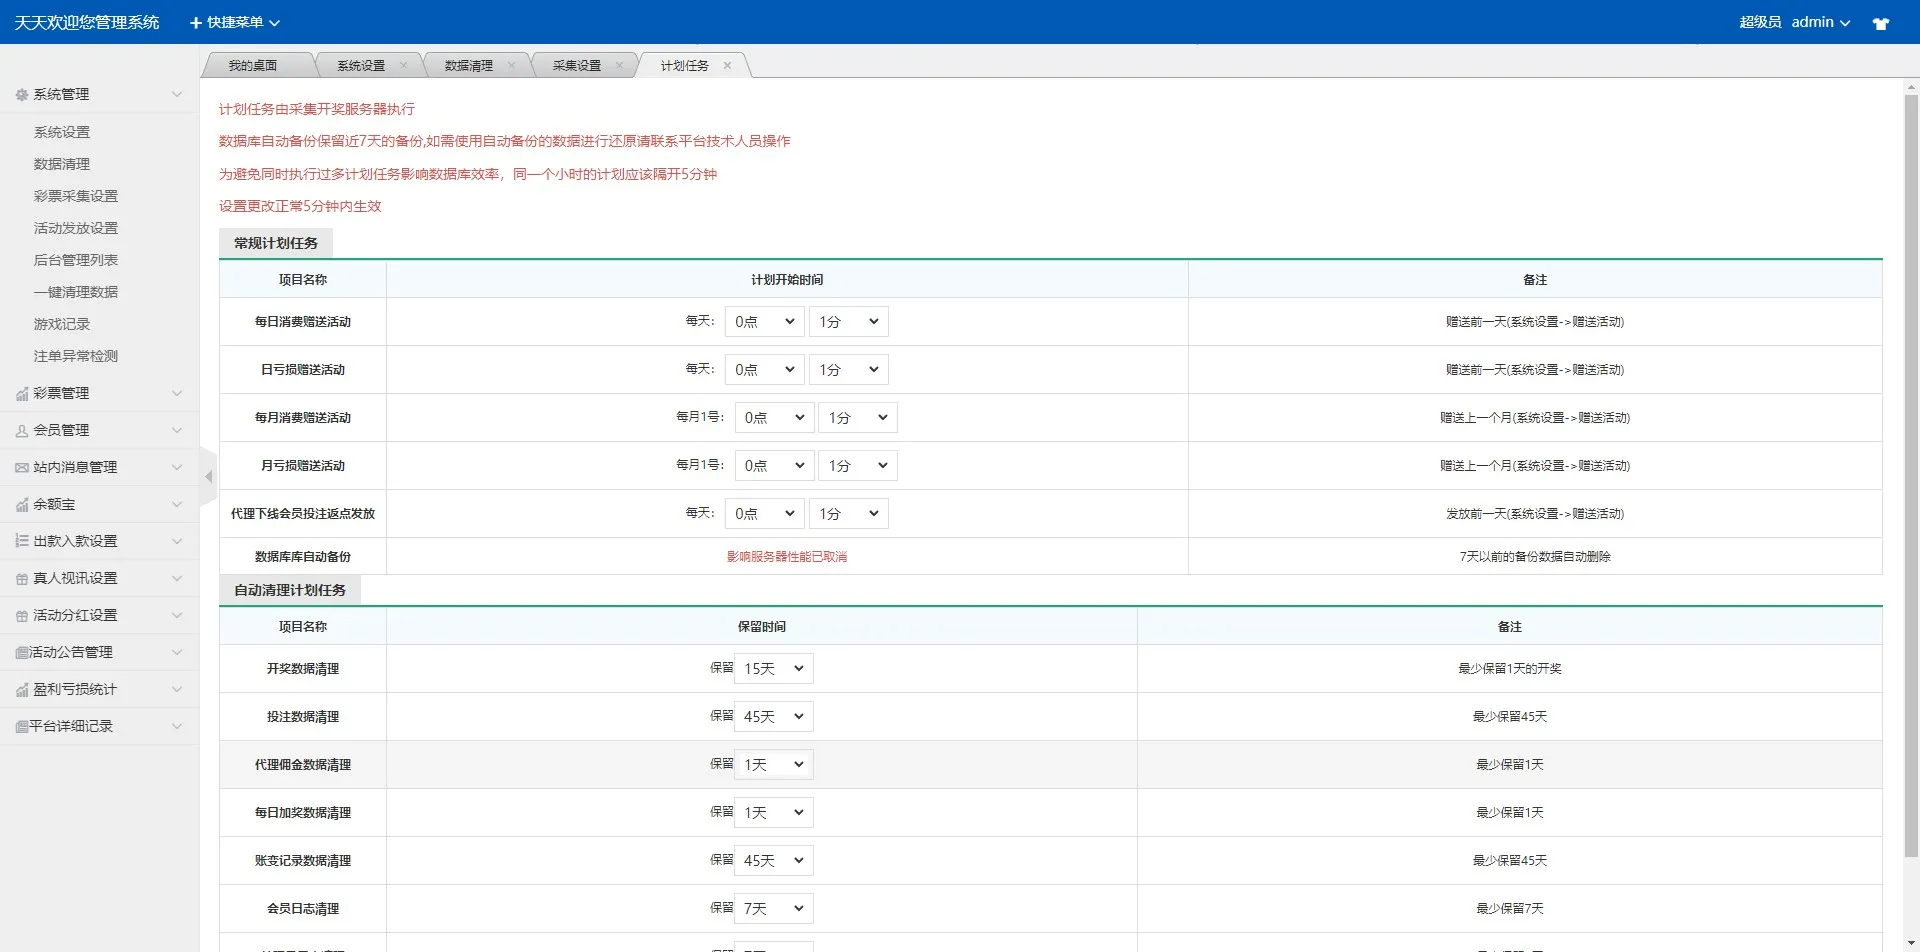Open the hour dropdown for 每日消费赠送活动
This screenshot has height=952, width=1920.
pyautogui.click(x=764, y=321)
